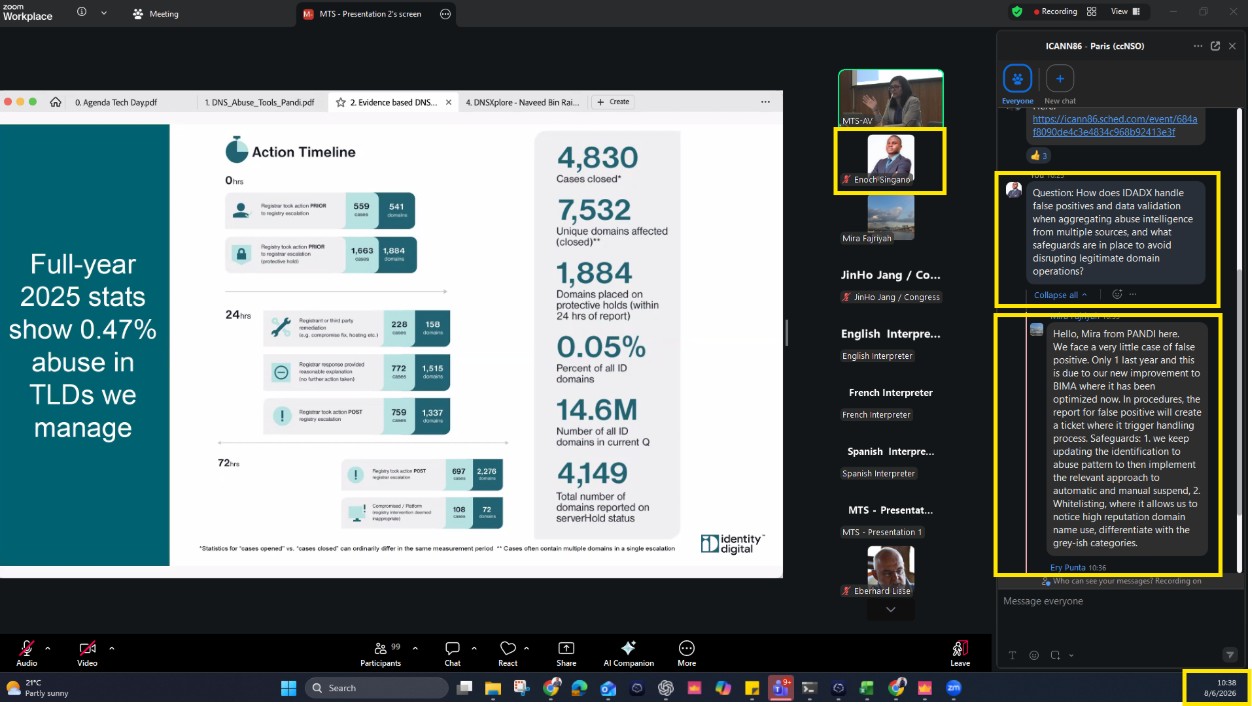Image resolution: width=1252 pixels, height=706 pixels.
Task: Select the JinHo Jang participant tile
Action: click(x=890, y=284)
